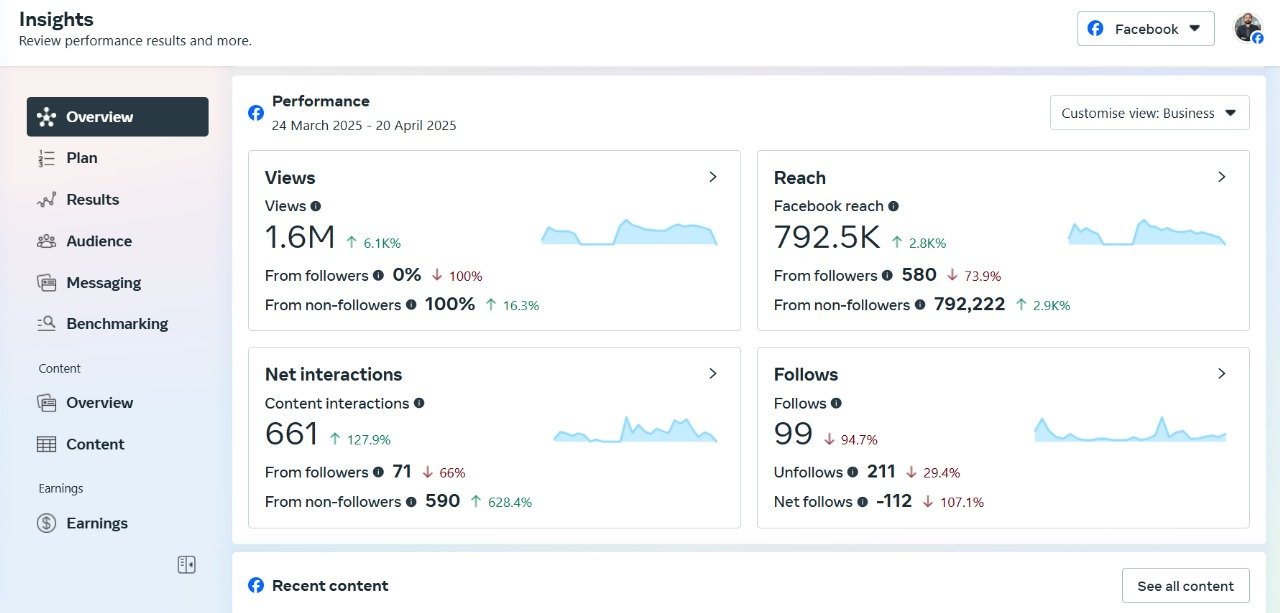Click the Content interactions sparkline chart
This screenshot has height=613, width=1280.
[x=636, y=429]
